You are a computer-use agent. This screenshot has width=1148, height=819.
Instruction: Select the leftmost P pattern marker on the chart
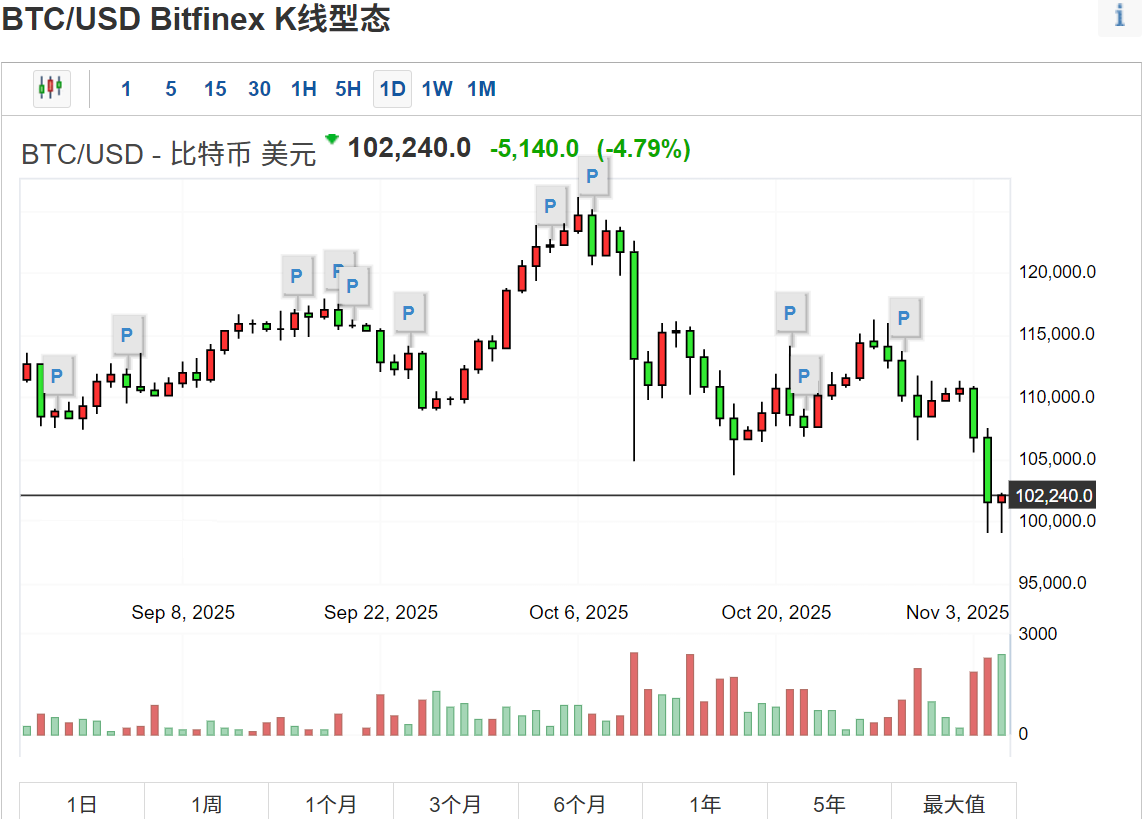[55, 374]
